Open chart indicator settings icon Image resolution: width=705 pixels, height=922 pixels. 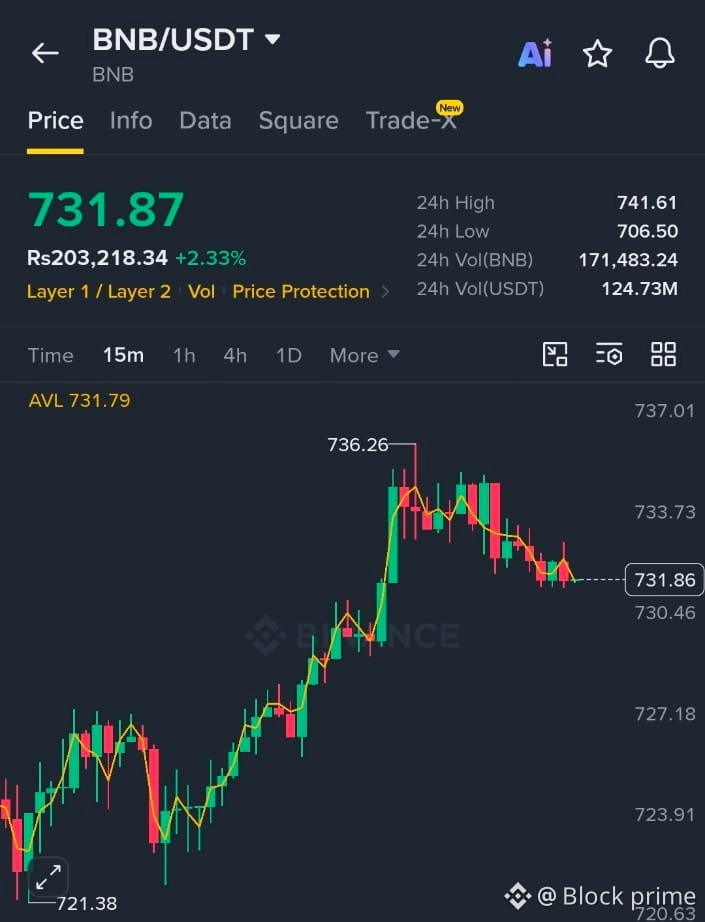click(x=609, y=355)
